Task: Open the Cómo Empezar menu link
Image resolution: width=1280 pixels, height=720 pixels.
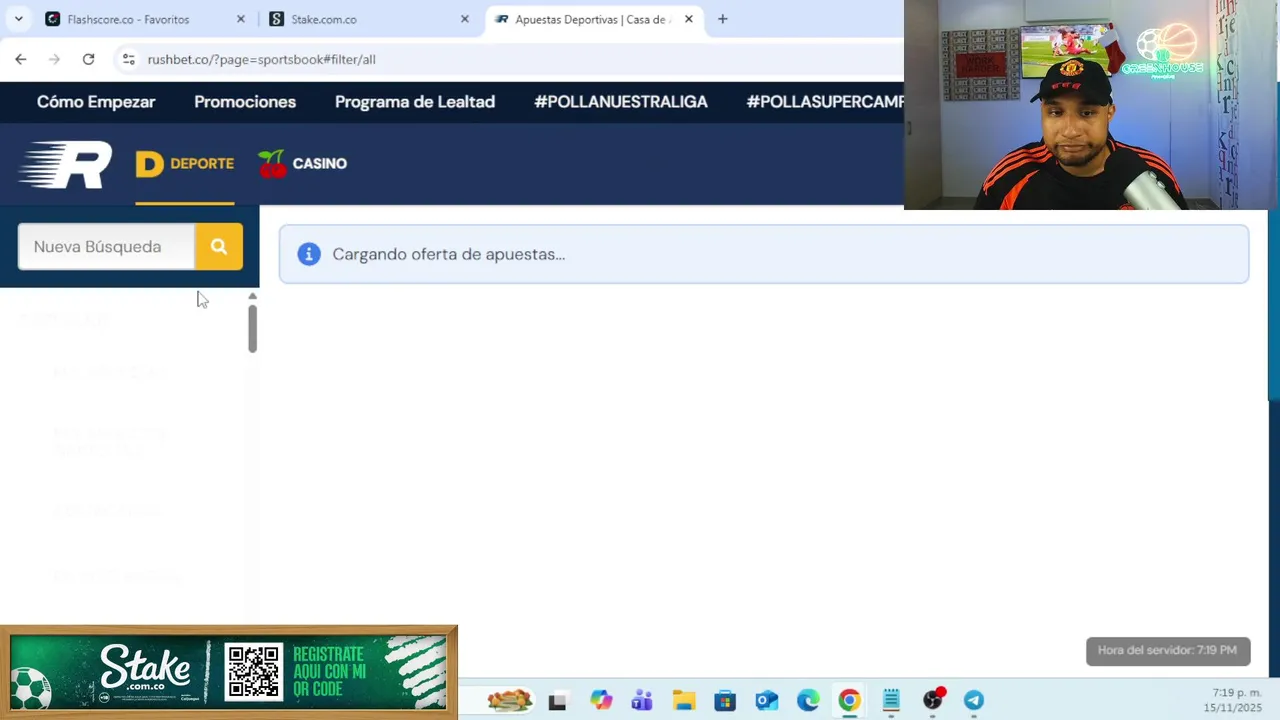Action: 96,102
